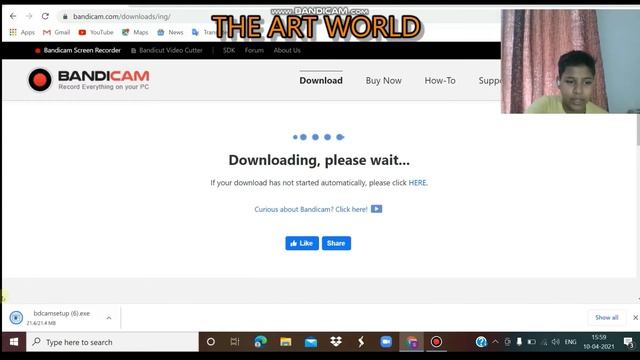This screenshot has width=640, height=360.
Task: Open the Forum link
Action: pyautogui.click(x=254, y=51)
